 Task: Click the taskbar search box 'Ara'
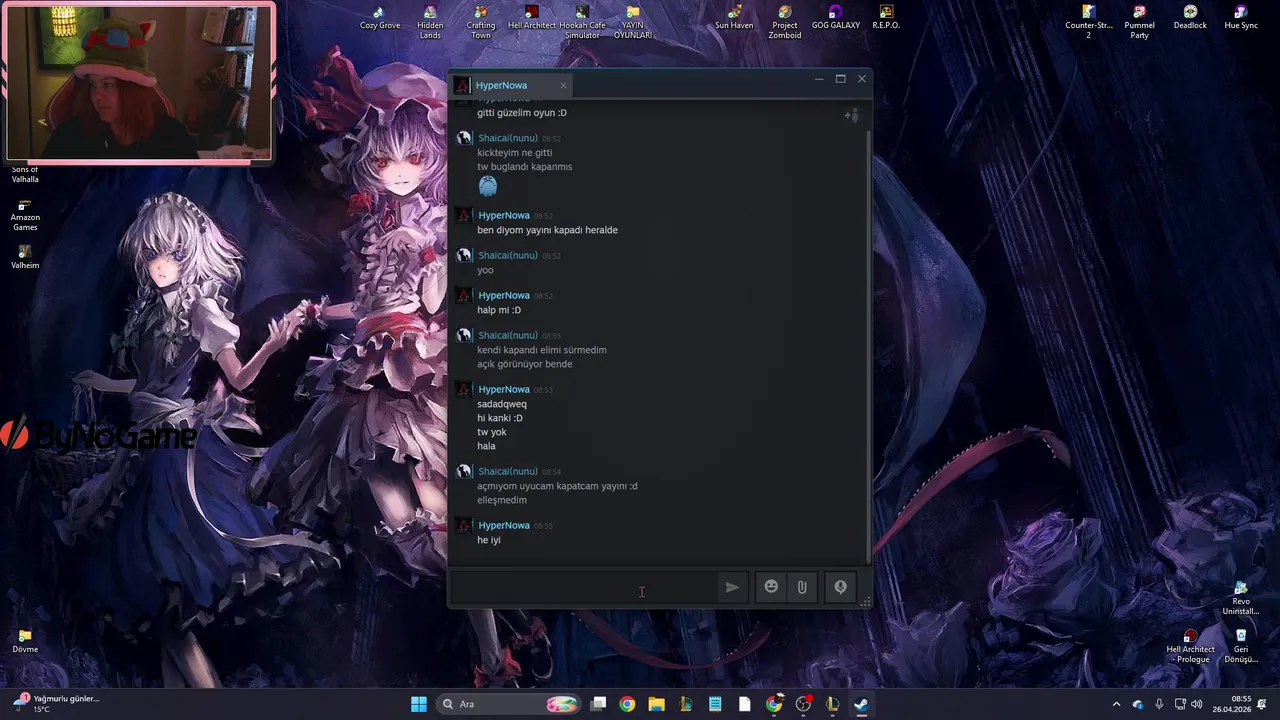(511, 704)
